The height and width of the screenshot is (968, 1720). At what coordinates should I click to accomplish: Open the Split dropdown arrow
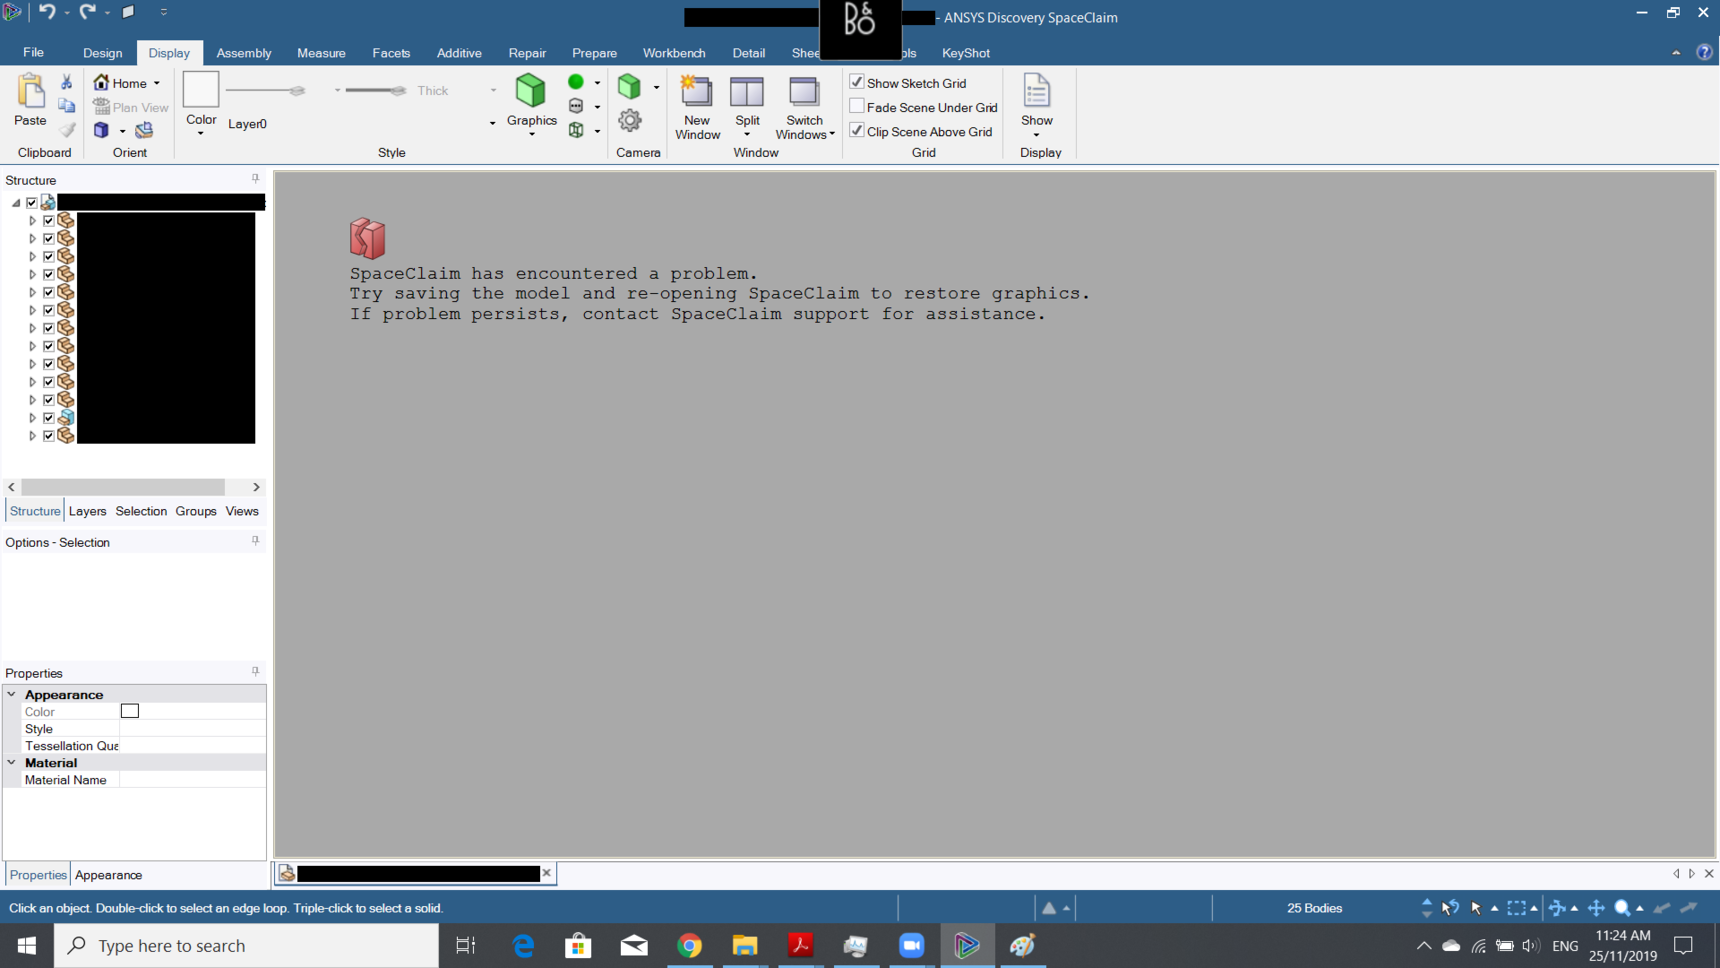[747, 135]
